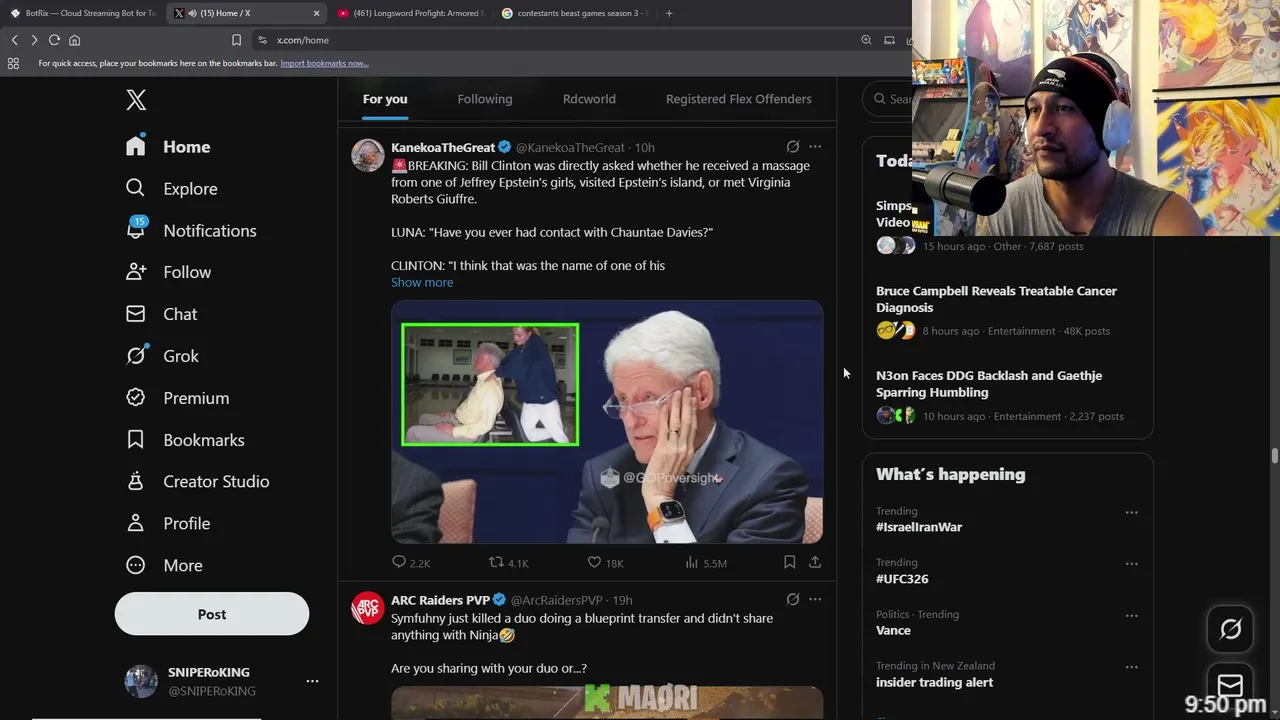The image size is (1280, 720).
Task: Open more options for #UFC326 trend
Action: point(1131,564)
